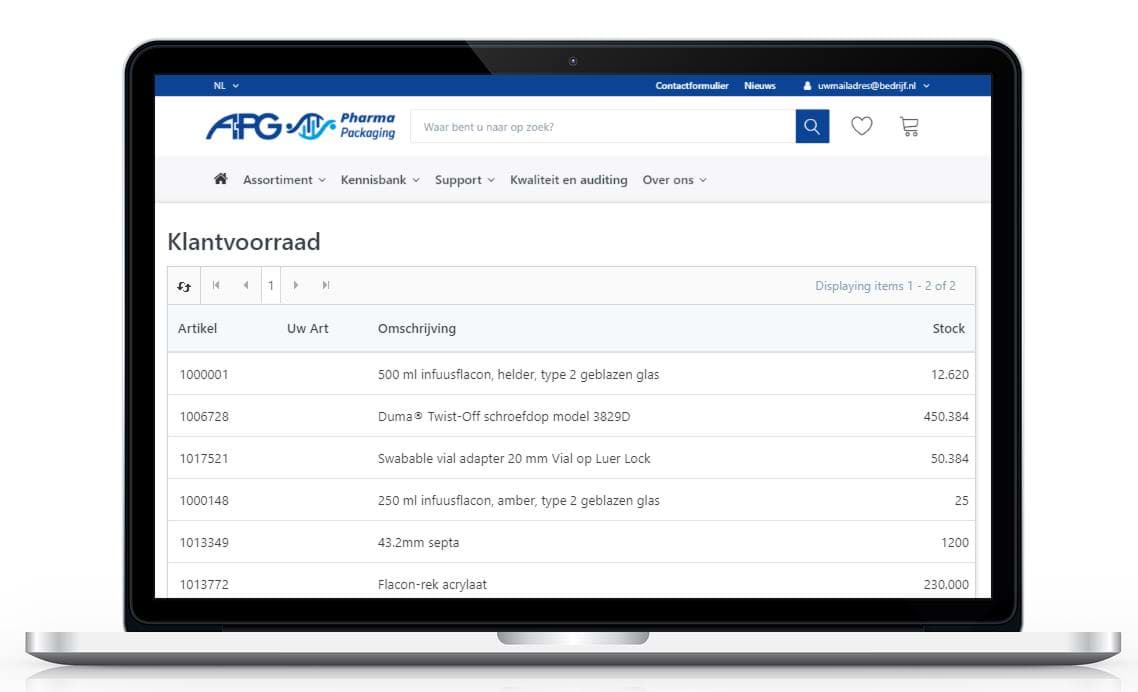Open Kwaliteit en auditing page
The image size is (1138, 692).
[x=569, y=180]
